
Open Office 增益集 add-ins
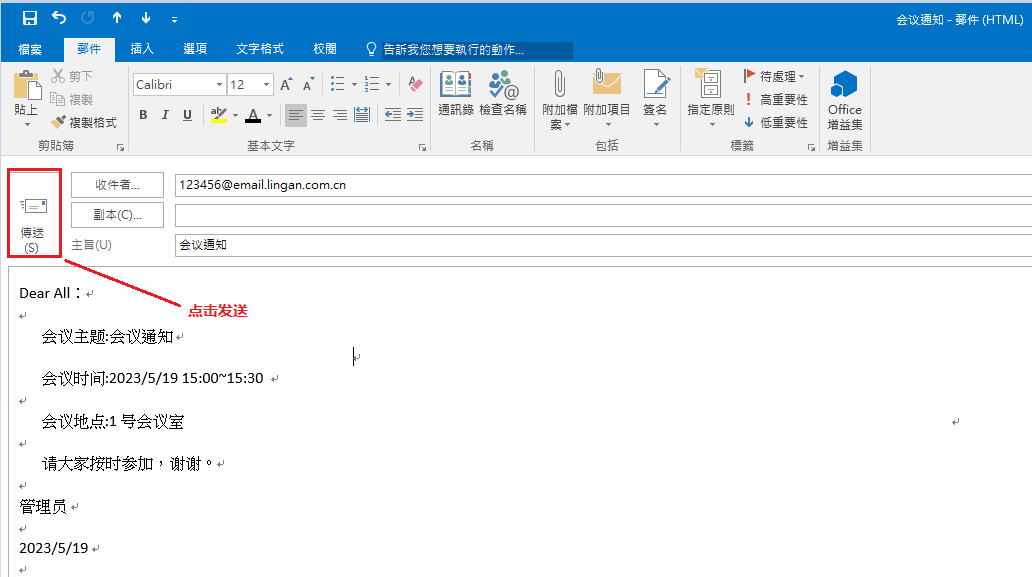pyautogui.click(x=844, y=100)
